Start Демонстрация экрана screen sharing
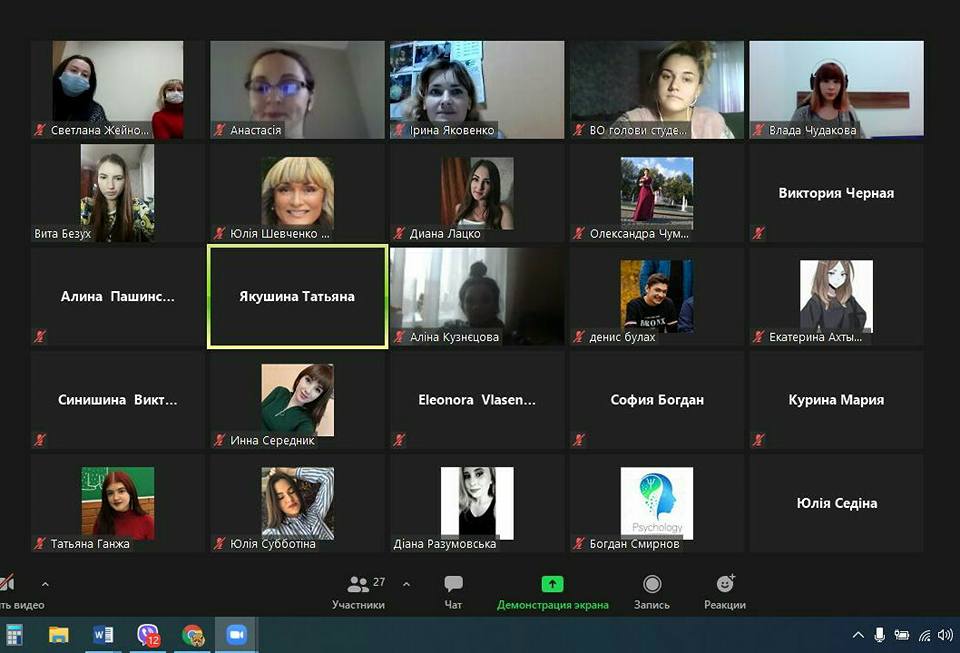The height and width of the screenshot is (653, 960). pyautogui.click(x=552, y=590)
